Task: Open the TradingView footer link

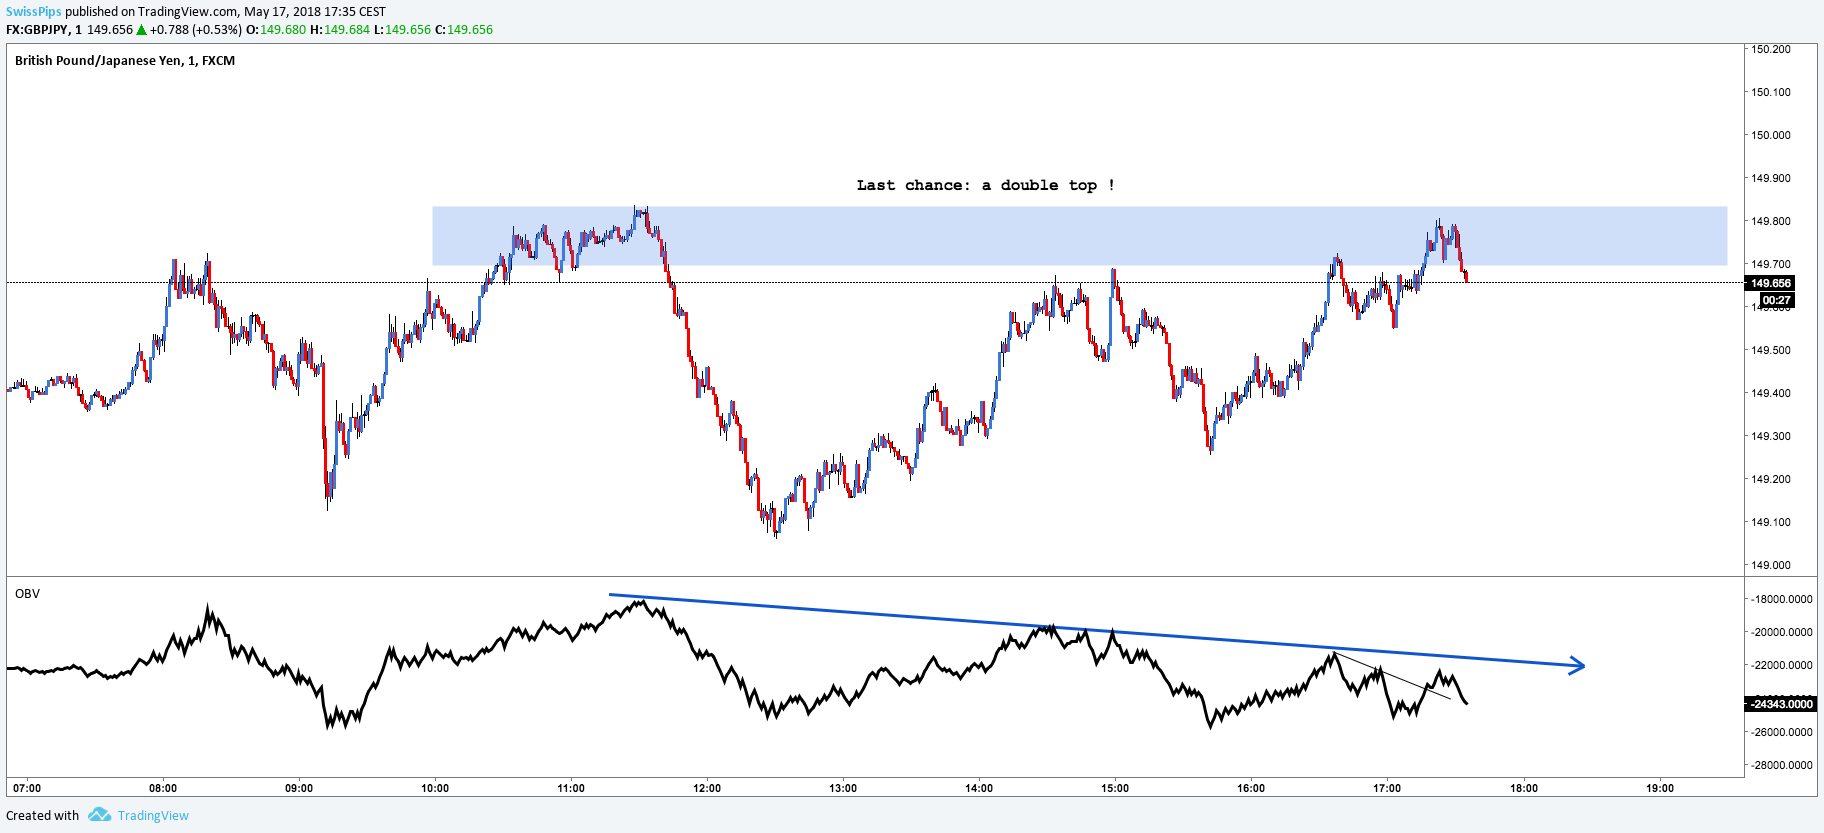Action: pos(153,815)
